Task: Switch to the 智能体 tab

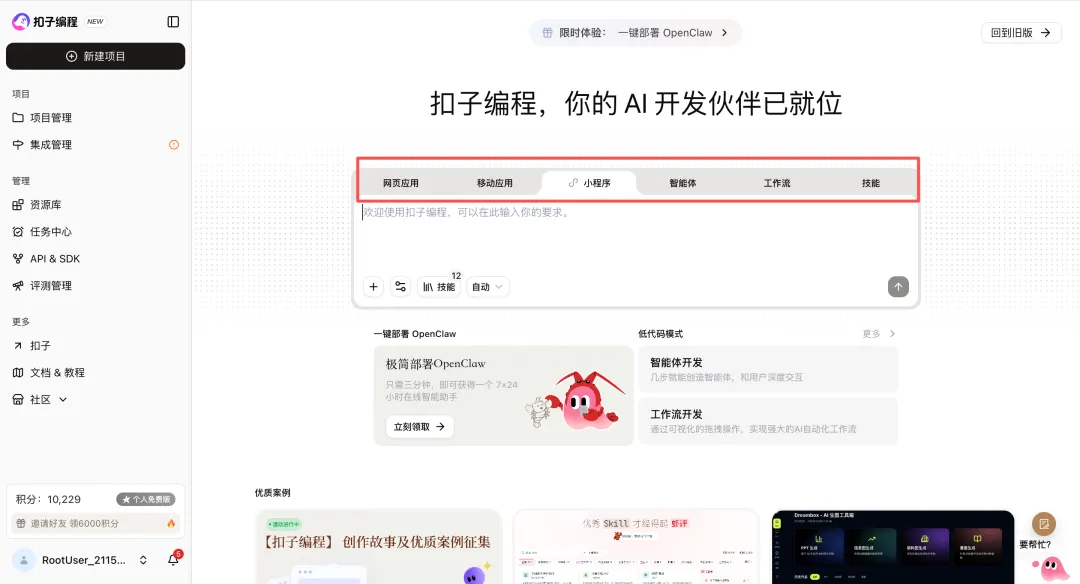Action: coord(683,183)
